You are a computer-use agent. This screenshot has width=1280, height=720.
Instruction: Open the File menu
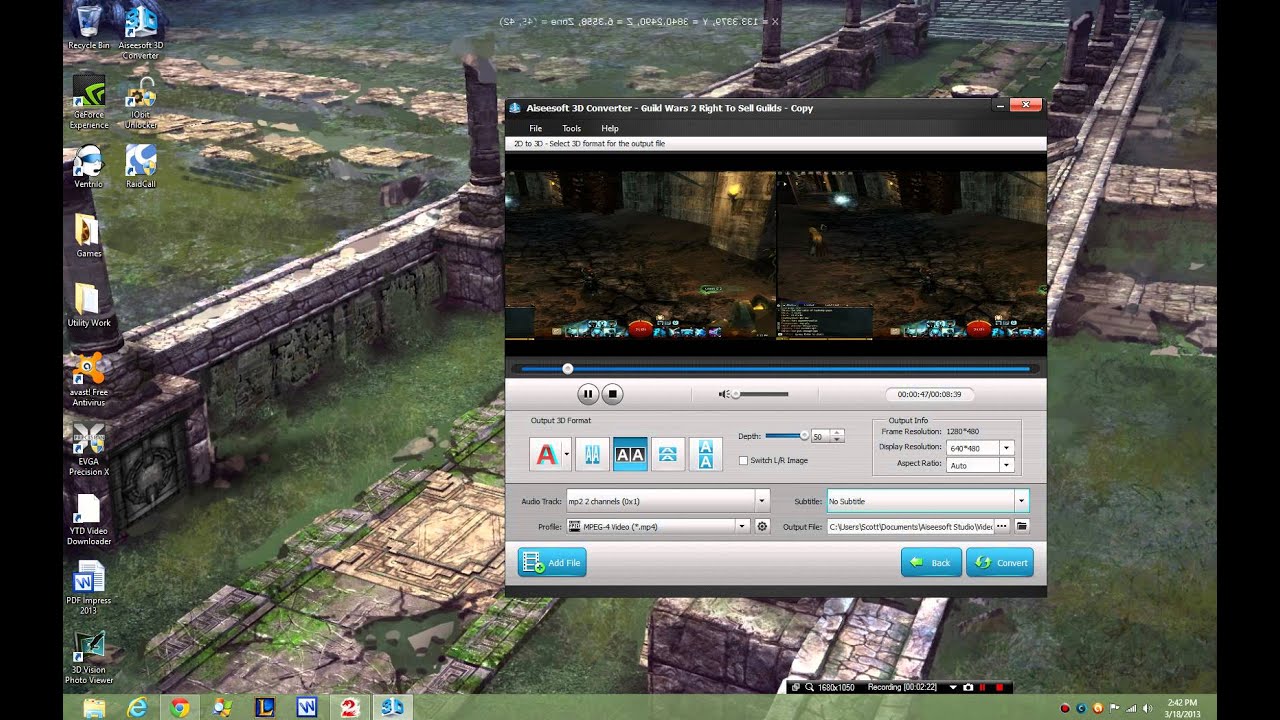pyautogui.click(x=535, y=128)
